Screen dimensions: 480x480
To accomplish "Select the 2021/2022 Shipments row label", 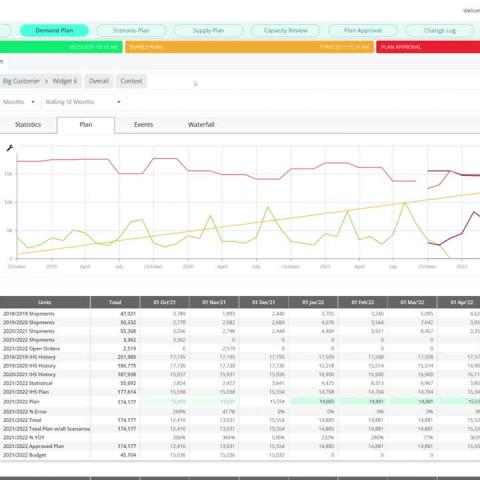I will (29, 340).
